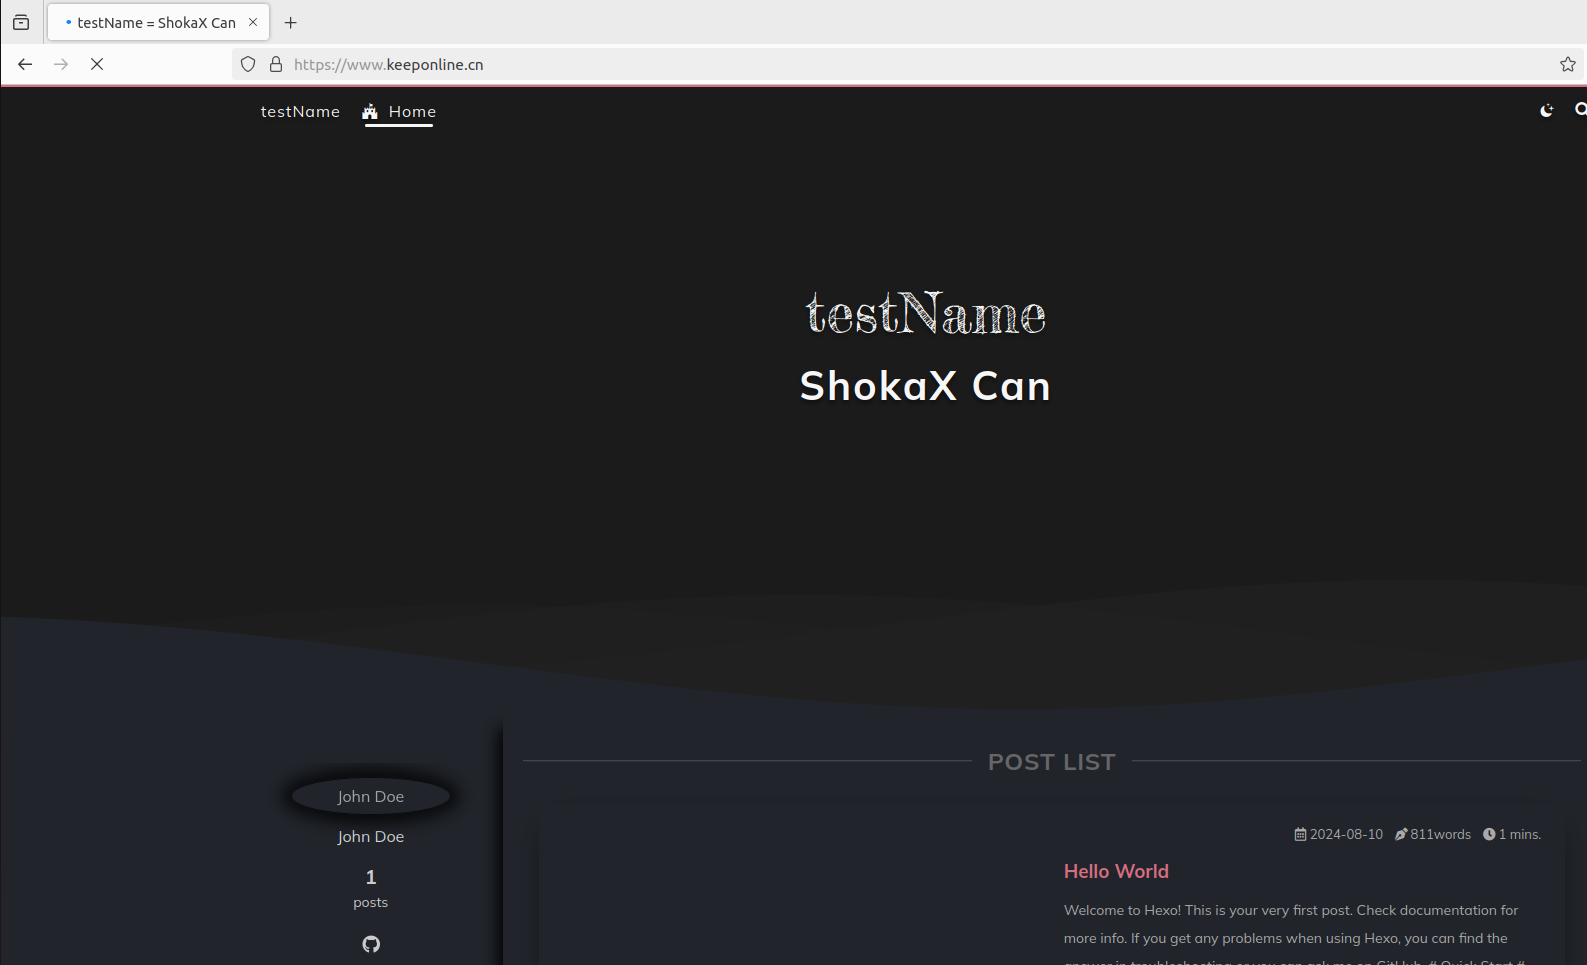Click the tracking protection shield icon
Image resolution: width=1587 pixels, height=965 pixels.
click(x=248, y=64)
